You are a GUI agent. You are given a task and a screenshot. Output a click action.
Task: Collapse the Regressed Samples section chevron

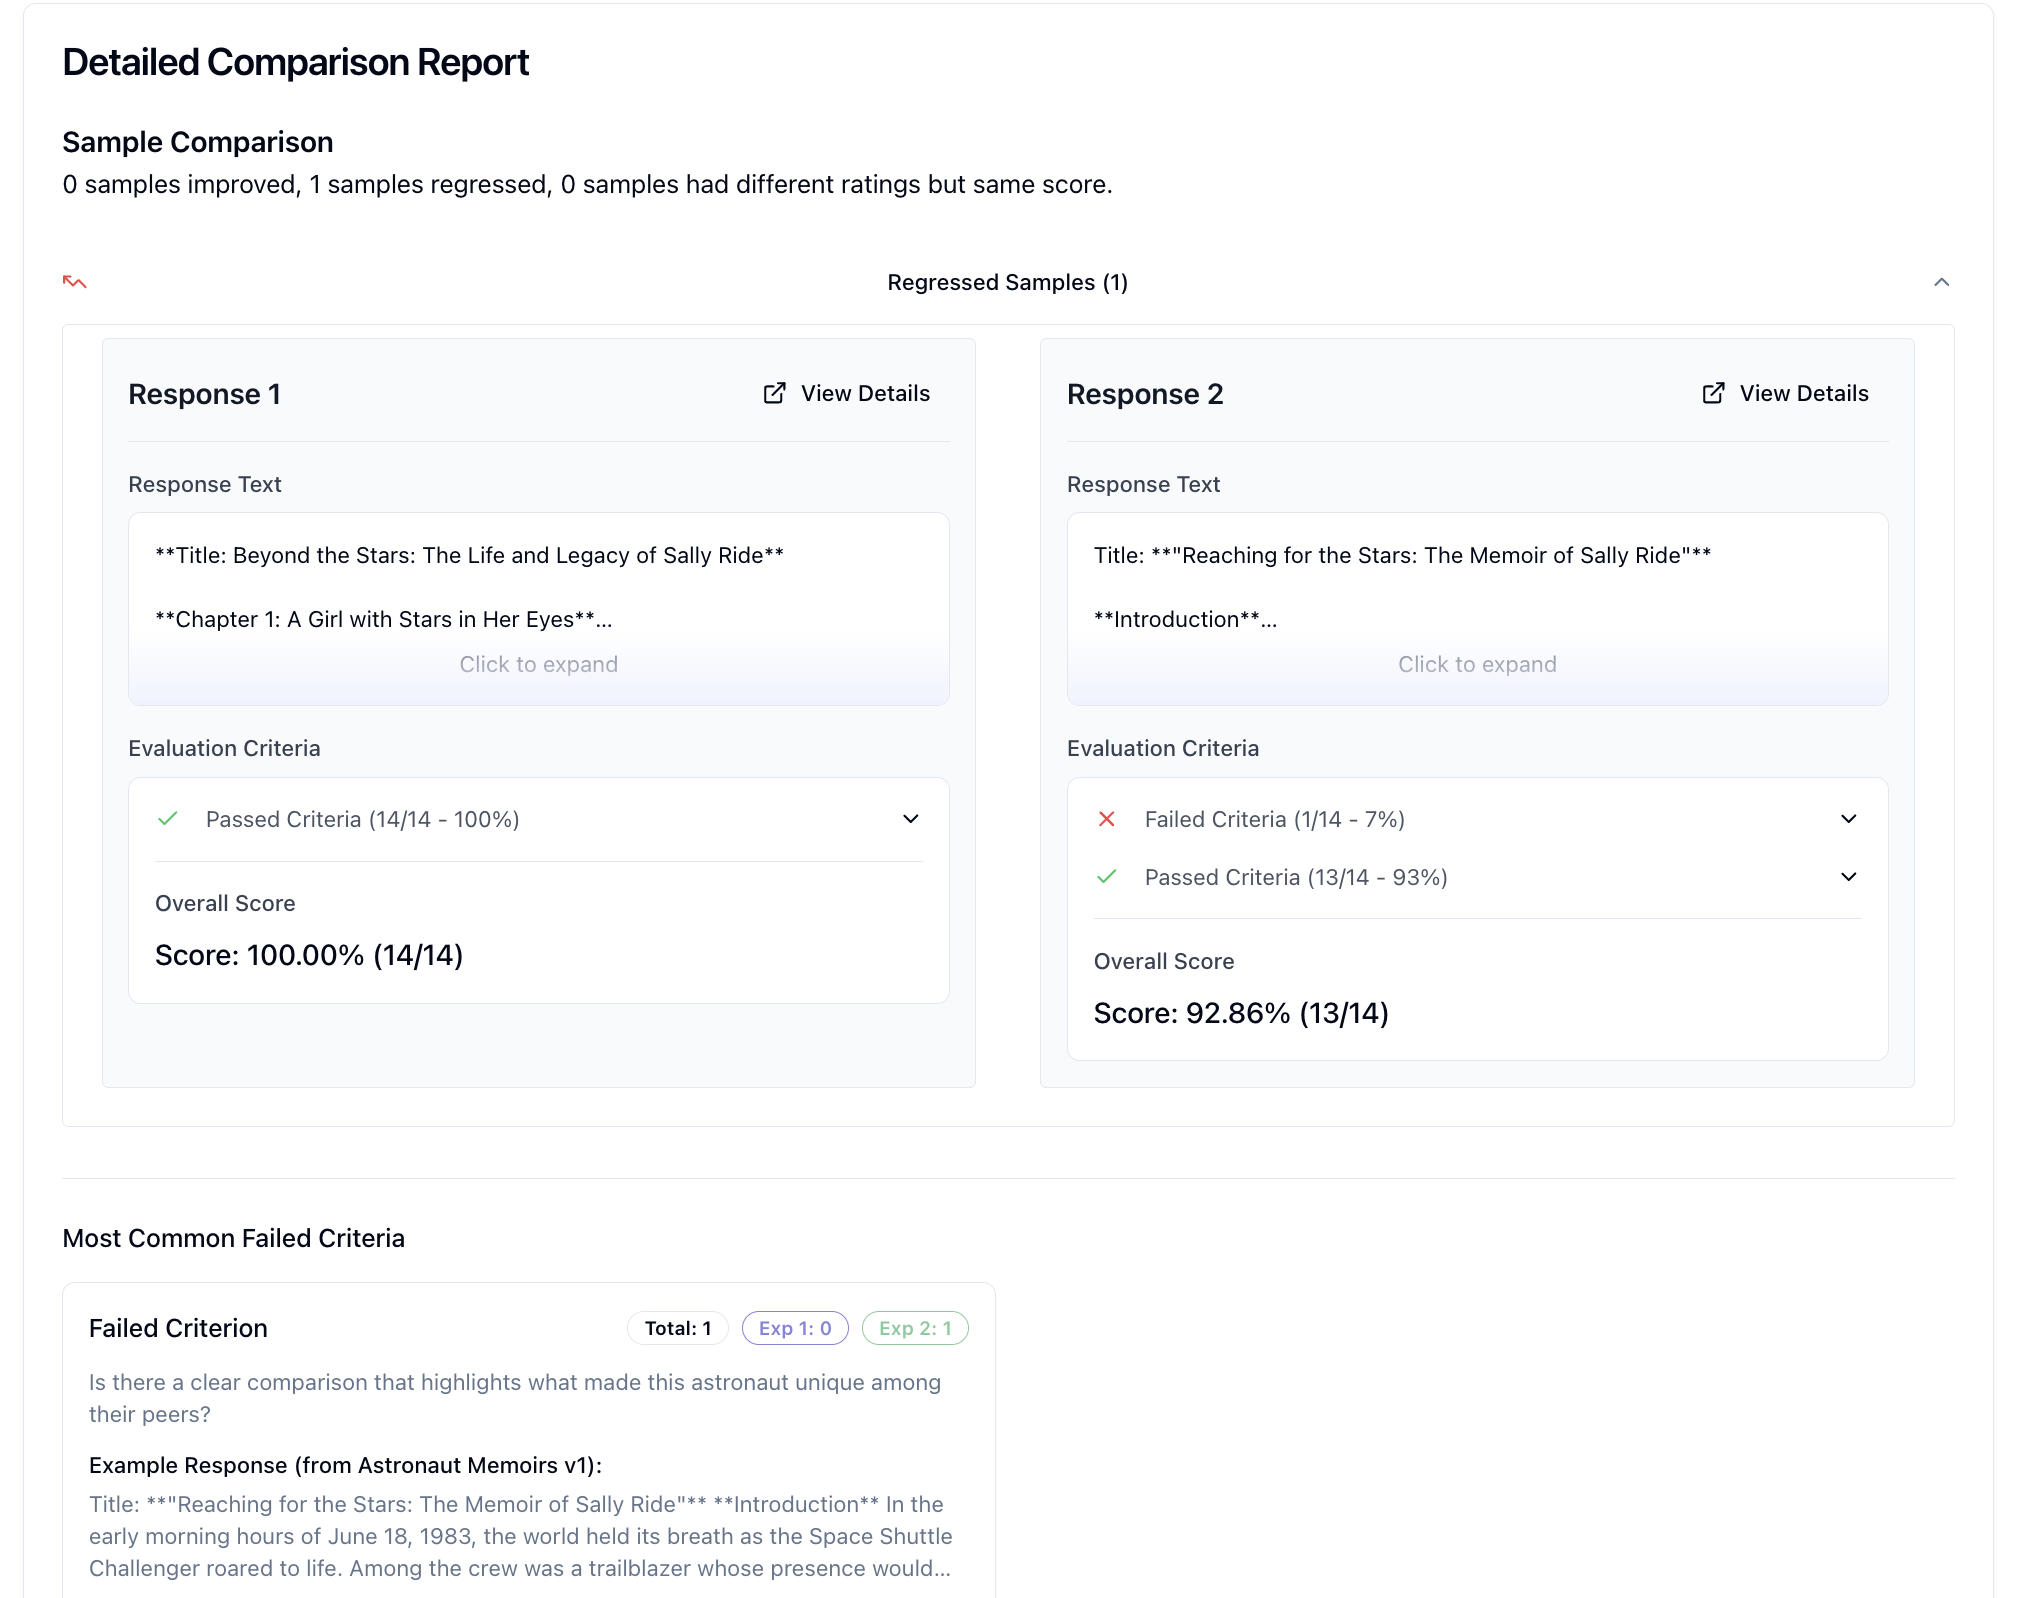pos(1941,282)
